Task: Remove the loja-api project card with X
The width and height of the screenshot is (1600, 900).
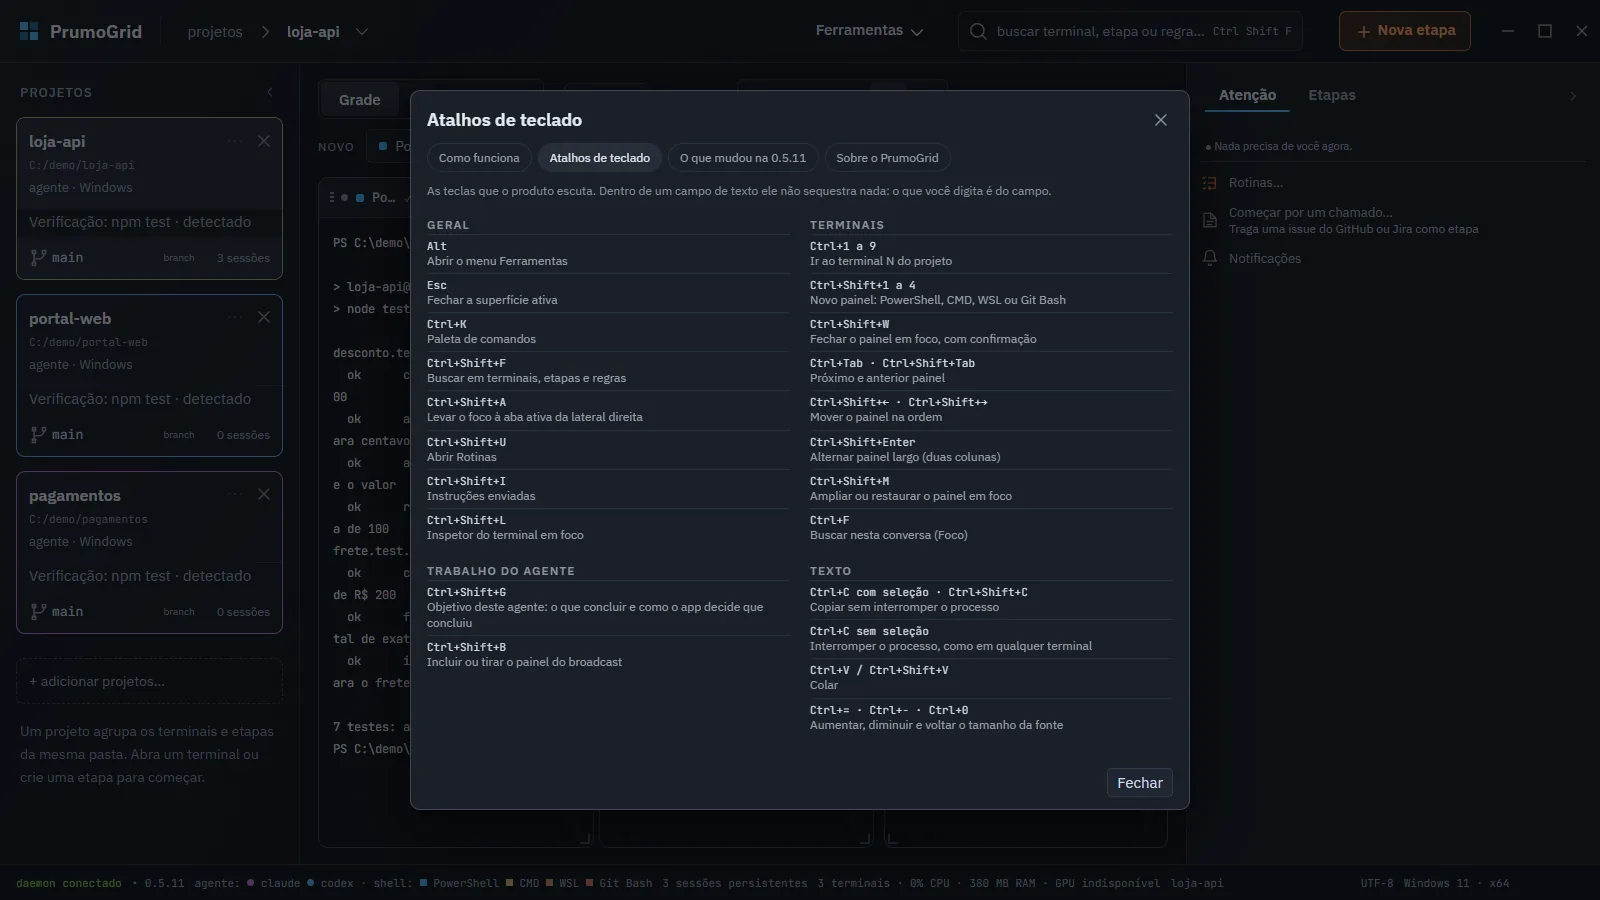Action: 264,141
